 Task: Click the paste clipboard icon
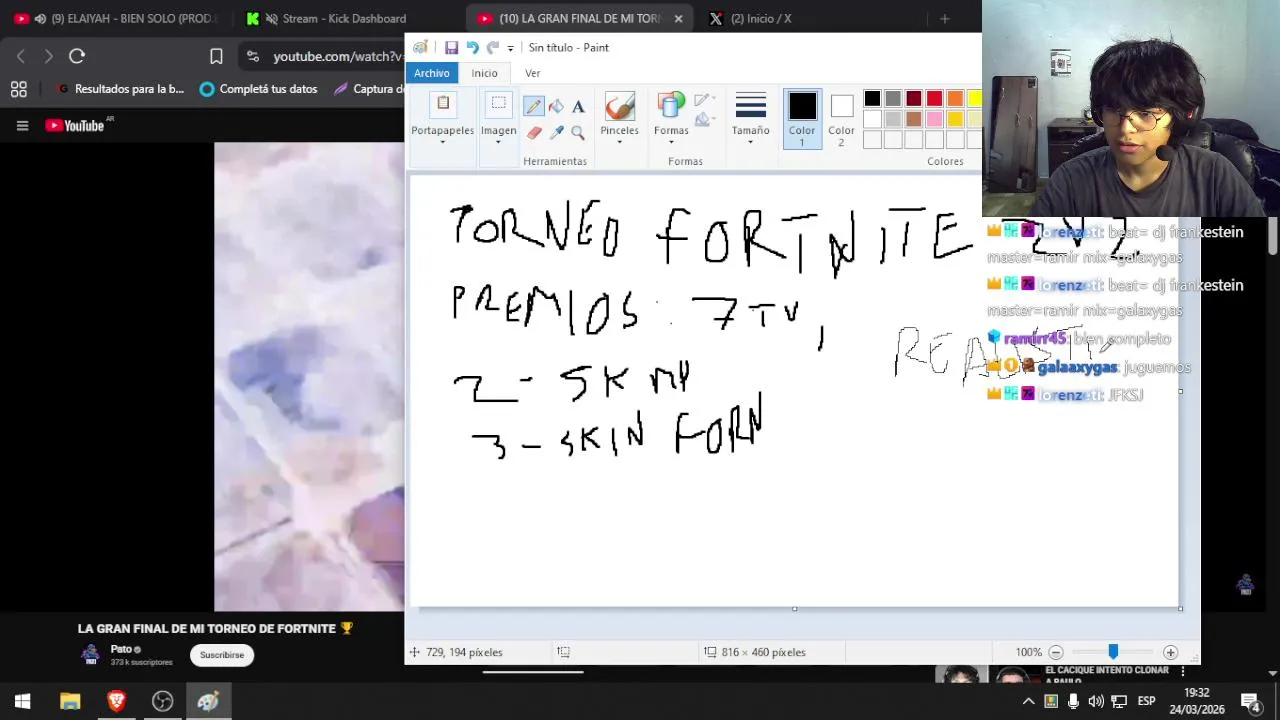click(443, 104)
